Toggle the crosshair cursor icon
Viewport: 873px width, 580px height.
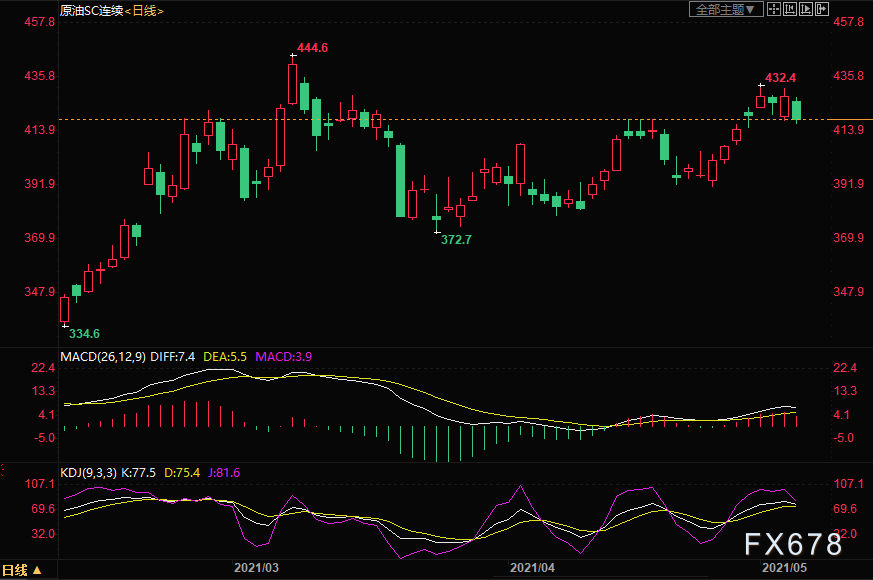pyautogui.click(x=774, y=9)
